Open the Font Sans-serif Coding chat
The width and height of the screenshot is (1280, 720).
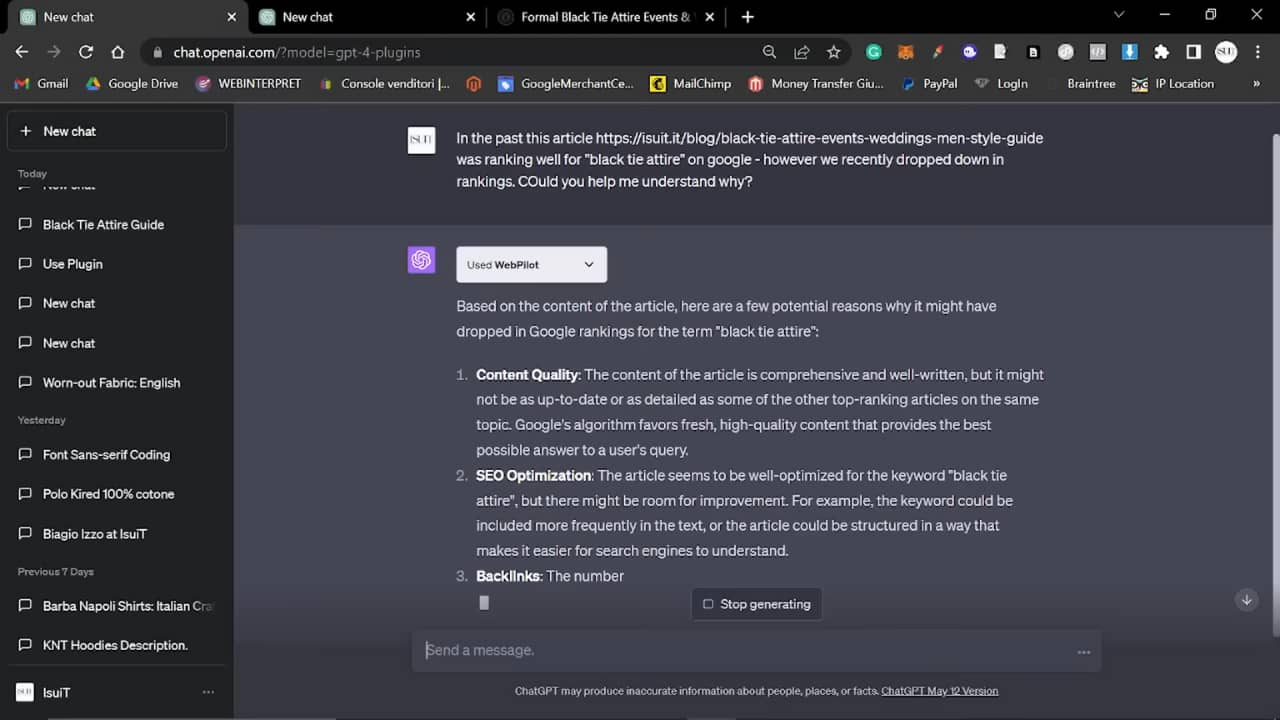[x=117, y=454]
